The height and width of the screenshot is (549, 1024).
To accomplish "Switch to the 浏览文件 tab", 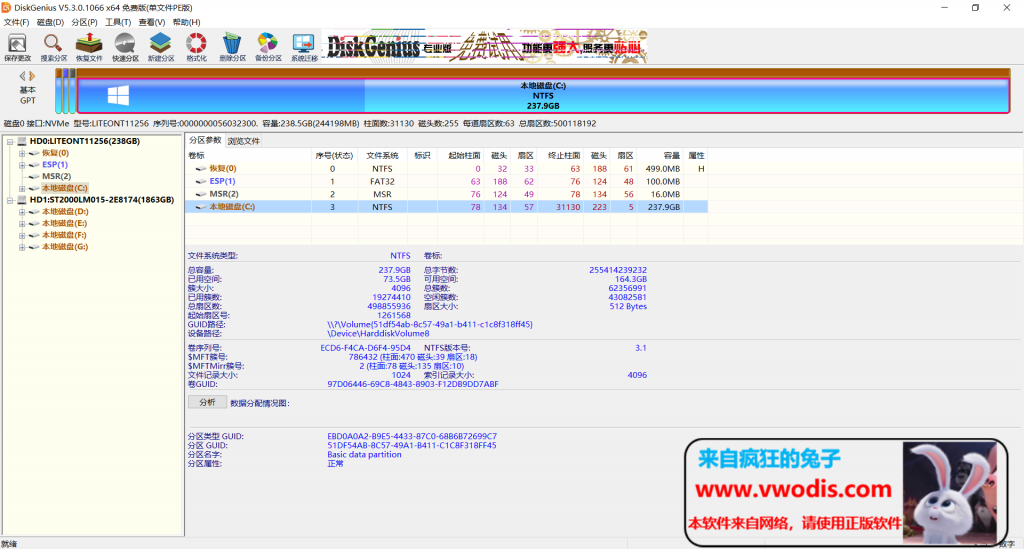I will [x=244, y=141].
